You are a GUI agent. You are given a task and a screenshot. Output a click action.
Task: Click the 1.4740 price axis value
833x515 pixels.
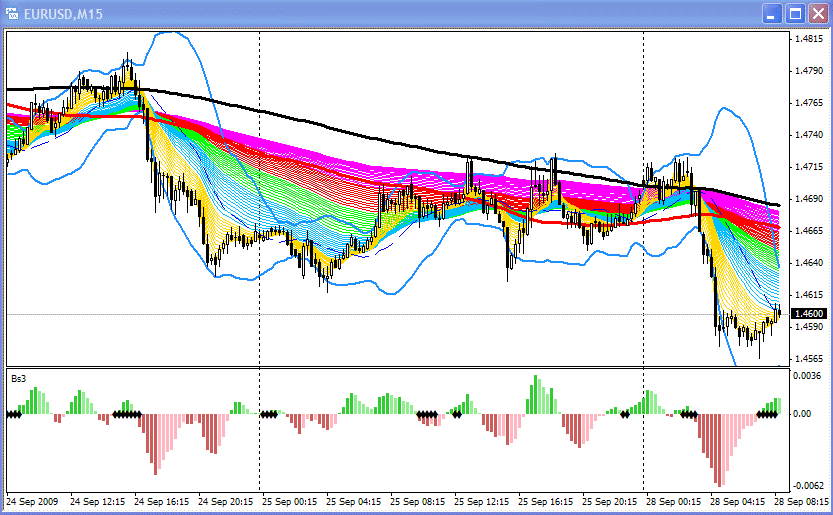point(809,135)
